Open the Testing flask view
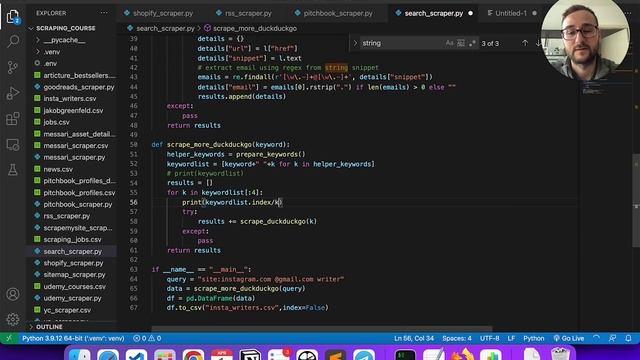640x360 pixels. [13, 170]
